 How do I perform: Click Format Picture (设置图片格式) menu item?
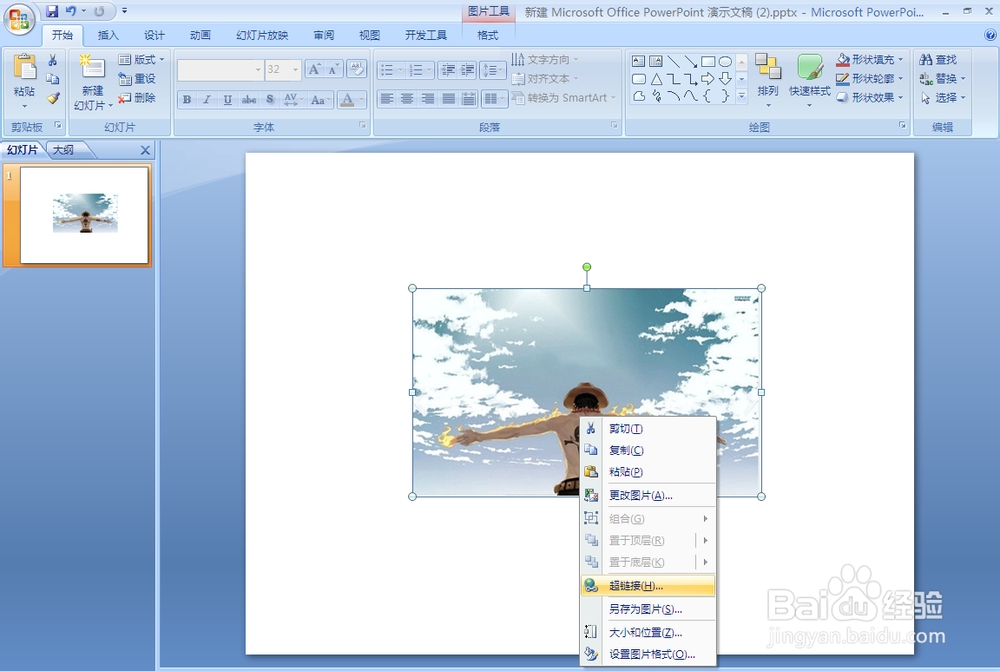tap(647, 654)
